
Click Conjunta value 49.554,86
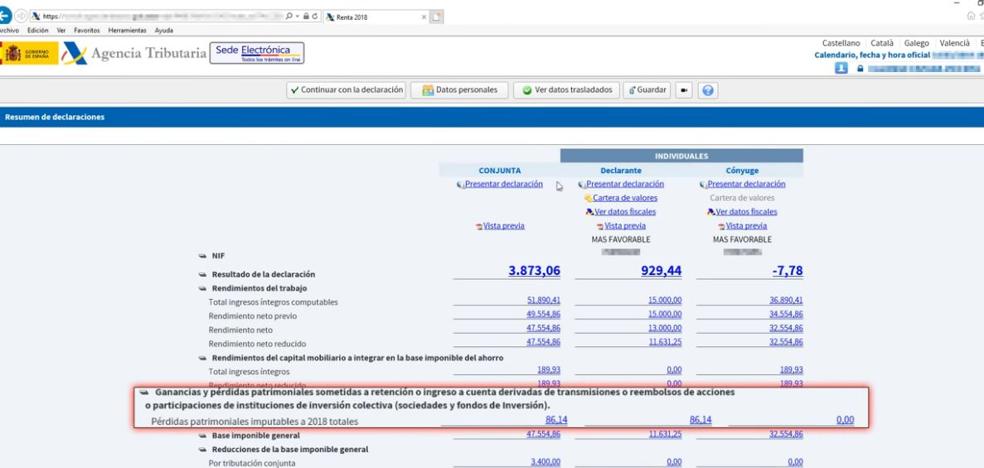coord(543,314)
